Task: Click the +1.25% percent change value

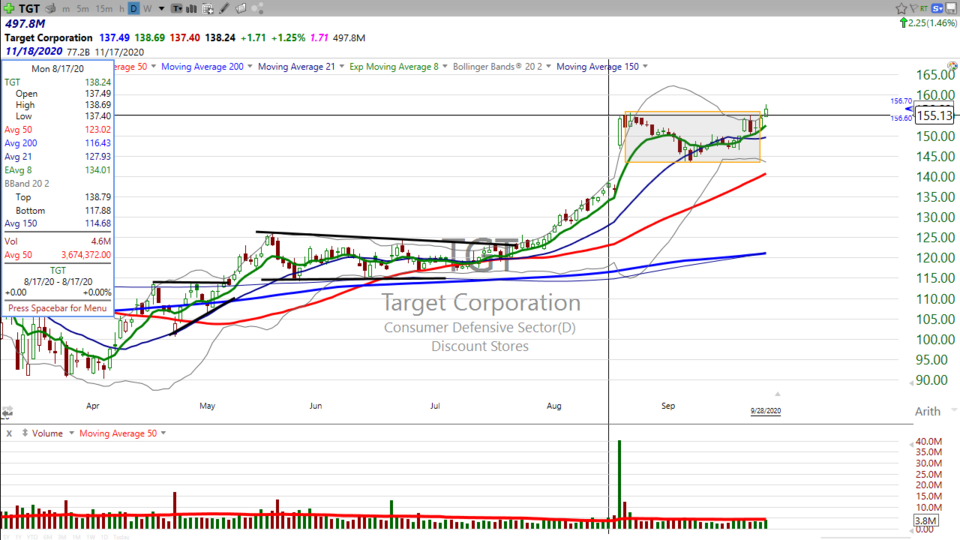Action: (288, 37)
